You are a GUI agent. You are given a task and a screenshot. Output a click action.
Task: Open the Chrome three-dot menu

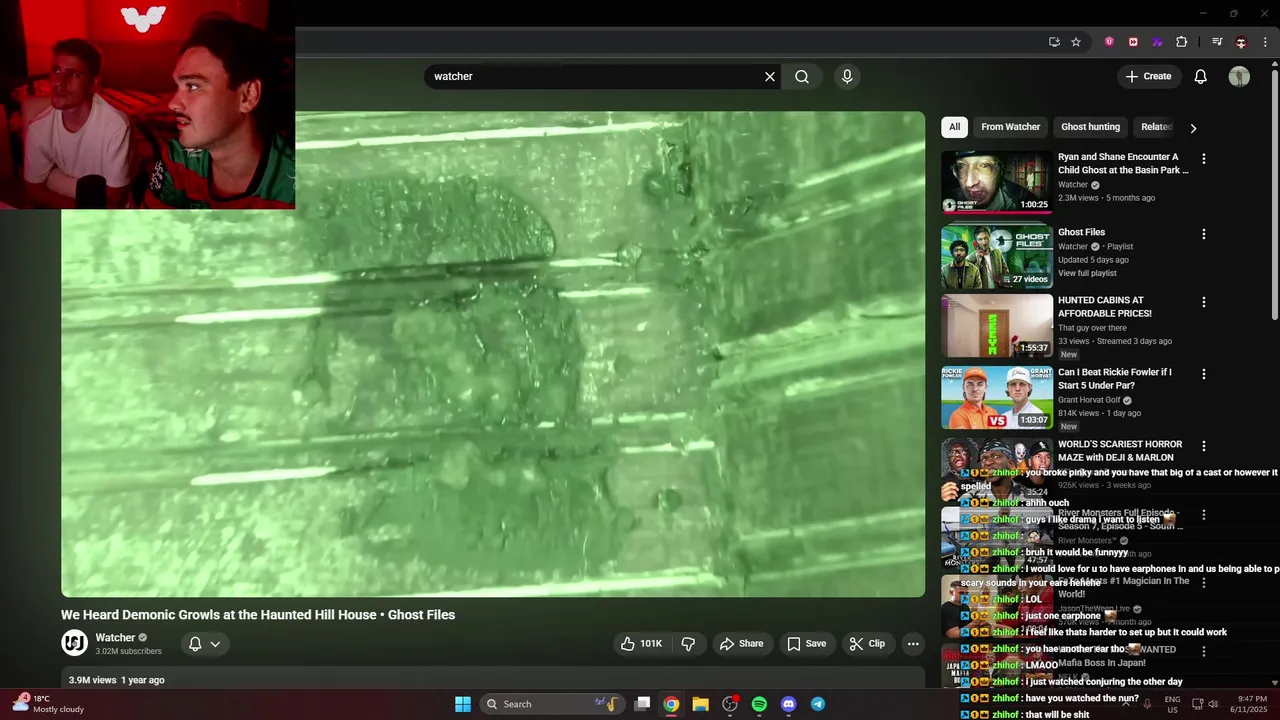[1265, 42]
